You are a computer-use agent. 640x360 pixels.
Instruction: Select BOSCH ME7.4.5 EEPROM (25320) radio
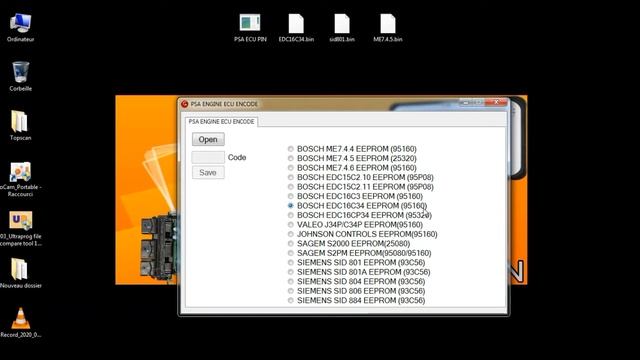coord(291,158)
